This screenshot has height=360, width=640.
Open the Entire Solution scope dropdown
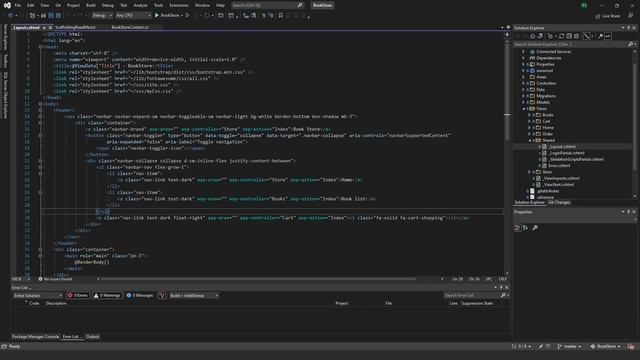[38, 296]
